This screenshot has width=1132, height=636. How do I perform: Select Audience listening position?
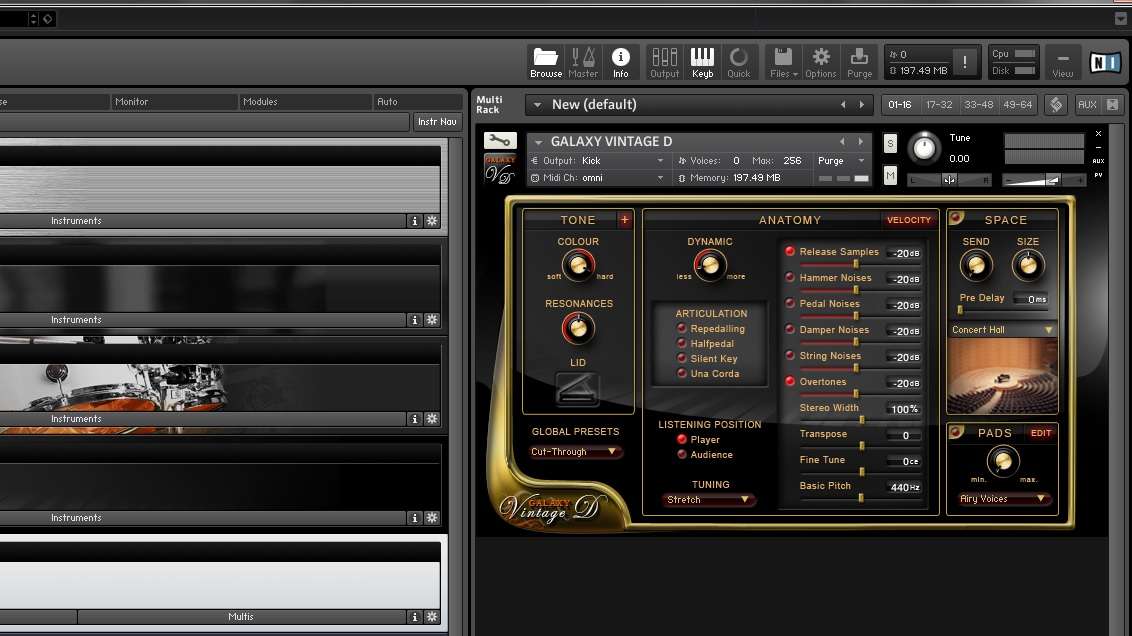[x=683, y=455]
